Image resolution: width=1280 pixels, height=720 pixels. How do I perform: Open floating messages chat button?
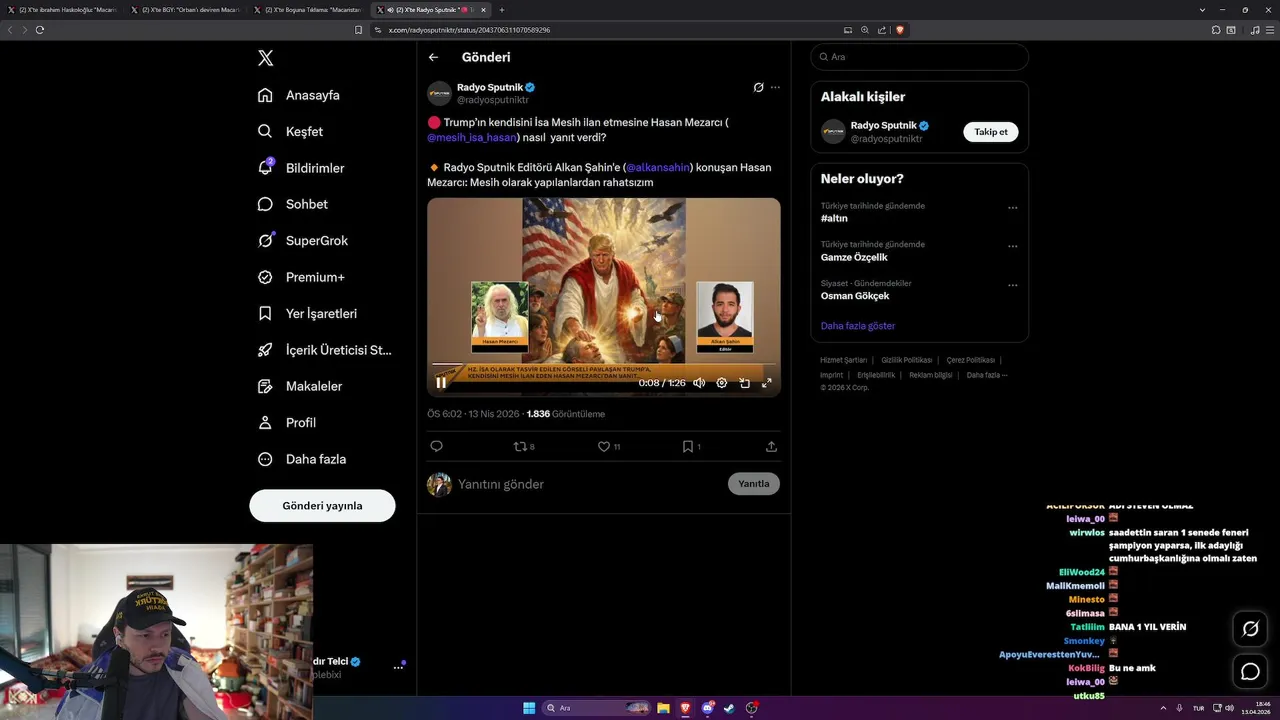coord(1250,671)
